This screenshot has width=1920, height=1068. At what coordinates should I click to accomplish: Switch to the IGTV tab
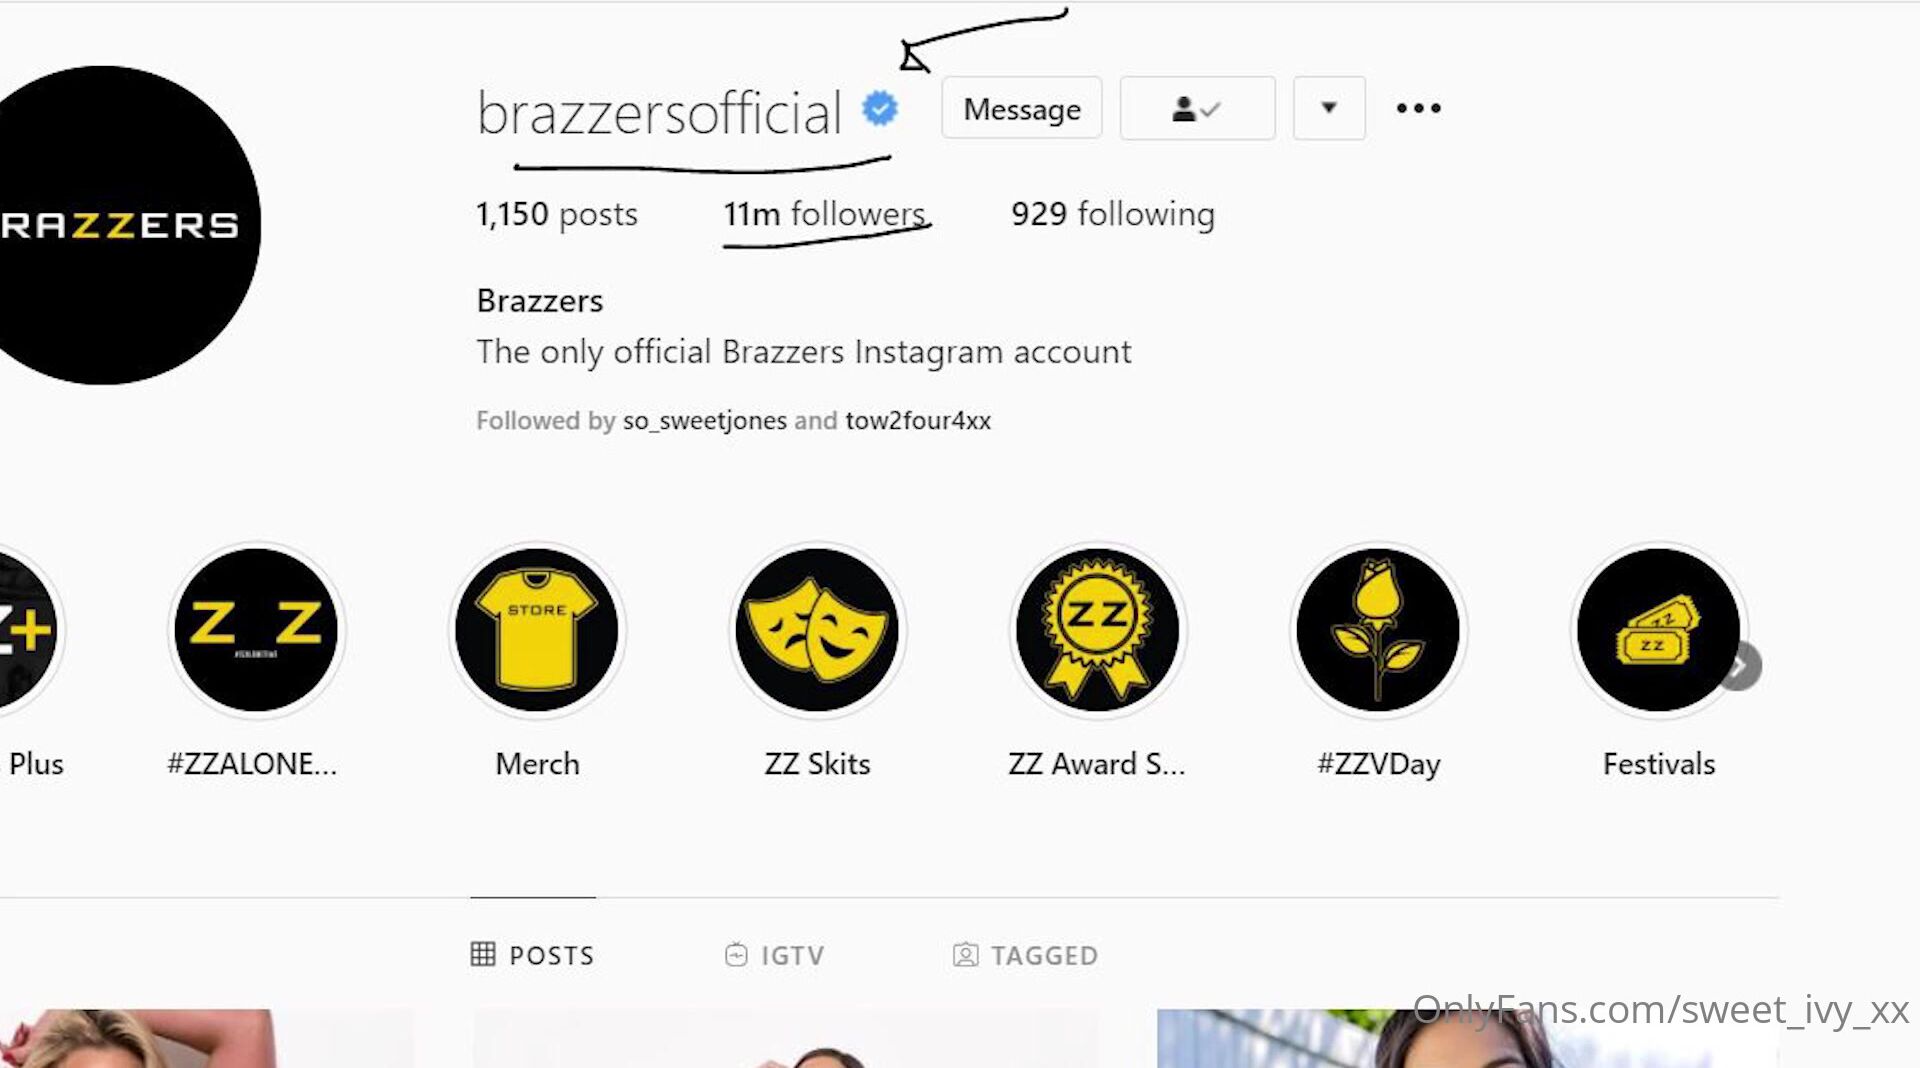(x=775, y=955)
